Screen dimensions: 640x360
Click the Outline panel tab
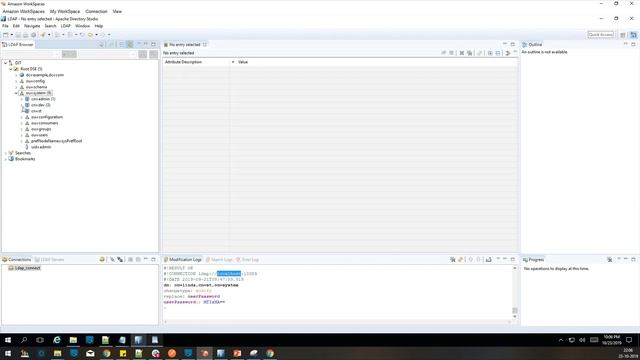(x=532, y=44)
